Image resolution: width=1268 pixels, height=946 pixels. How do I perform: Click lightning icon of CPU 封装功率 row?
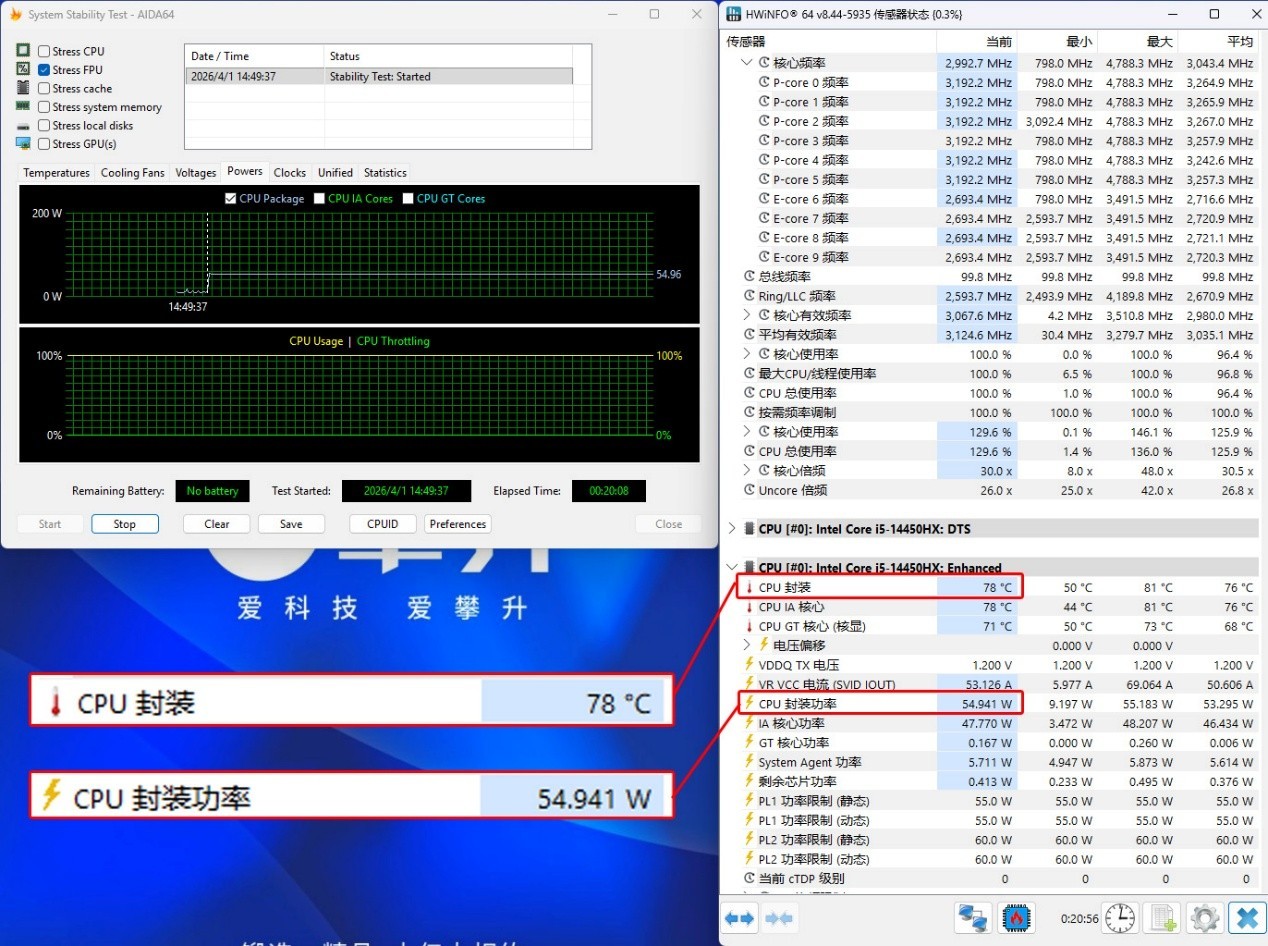click(x=749, y=703)
